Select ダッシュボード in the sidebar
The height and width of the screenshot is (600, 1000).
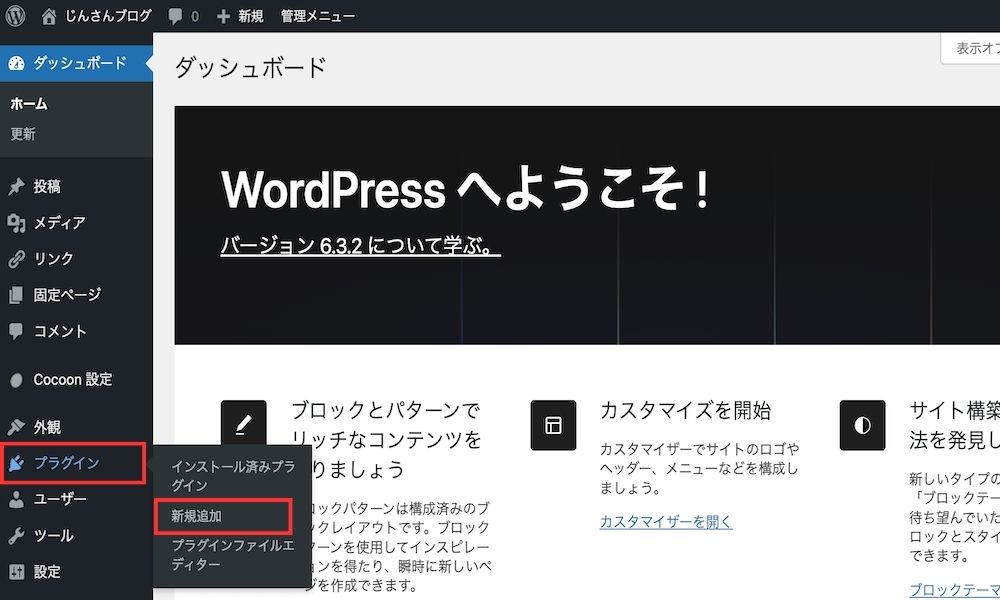pos(77,63)
